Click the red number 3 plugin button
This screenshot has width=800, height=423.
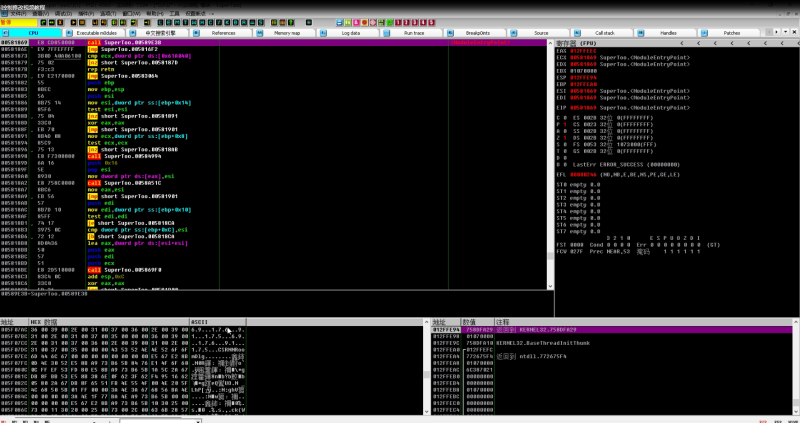[416, 22]
